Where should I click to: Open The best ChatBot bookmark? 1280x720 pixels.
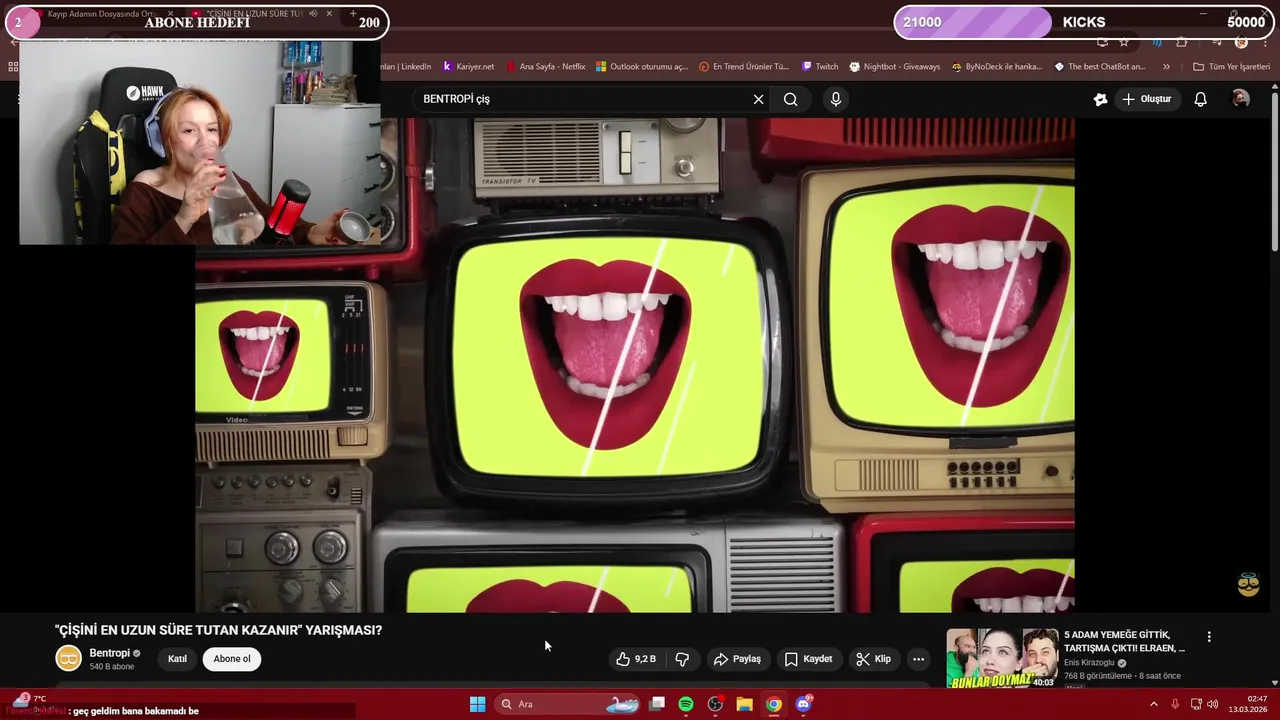click(x=1100, y=67)
